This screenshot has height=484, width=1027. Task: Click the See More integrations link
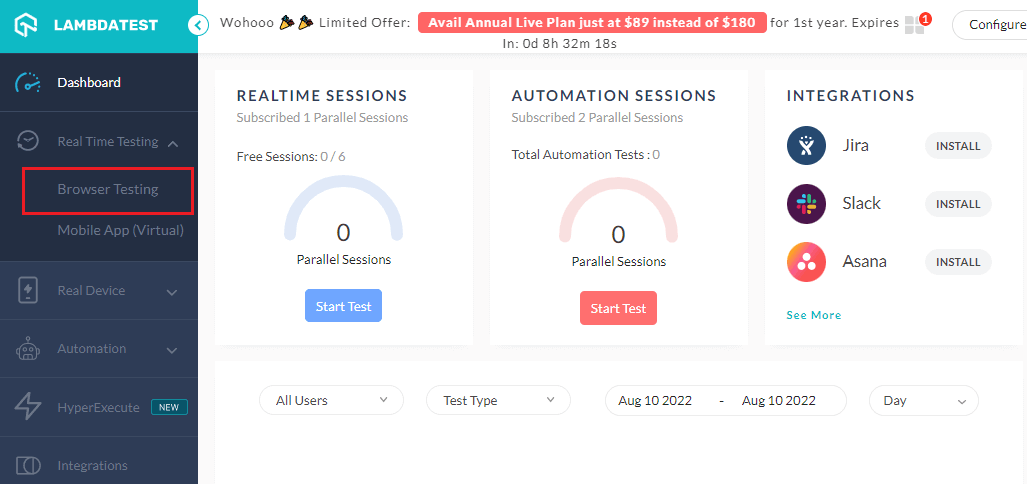pos(813,315)
